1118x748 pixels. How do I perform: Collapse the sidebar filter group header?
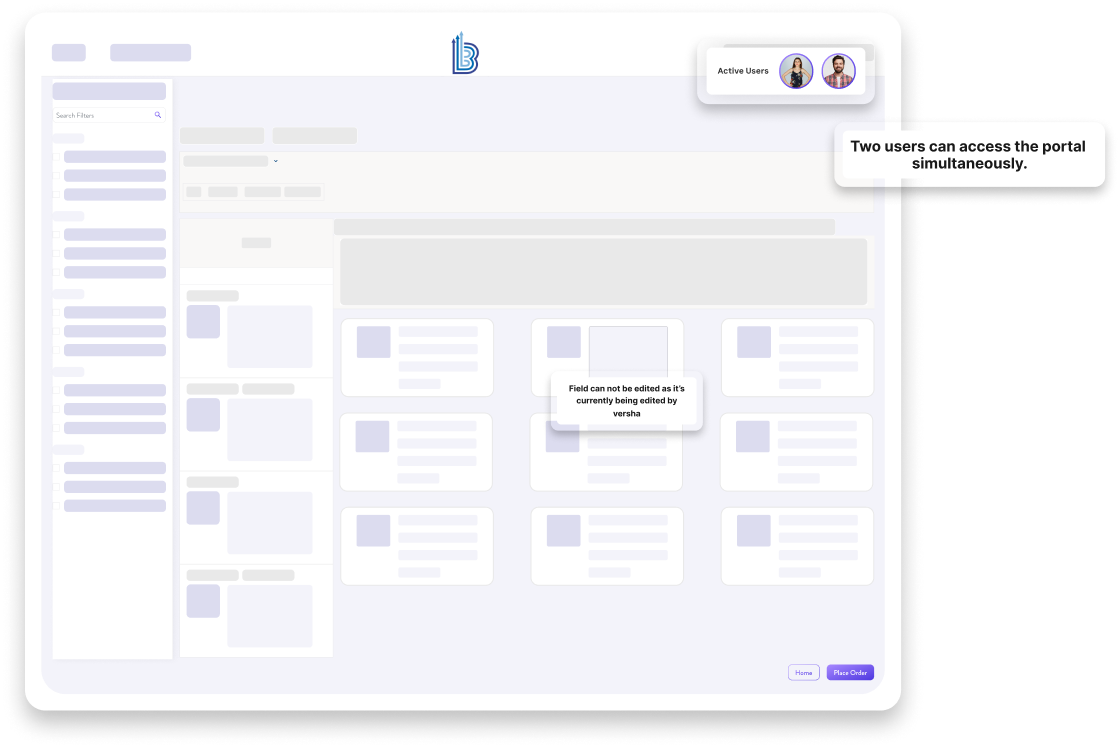tap(68, 139)
